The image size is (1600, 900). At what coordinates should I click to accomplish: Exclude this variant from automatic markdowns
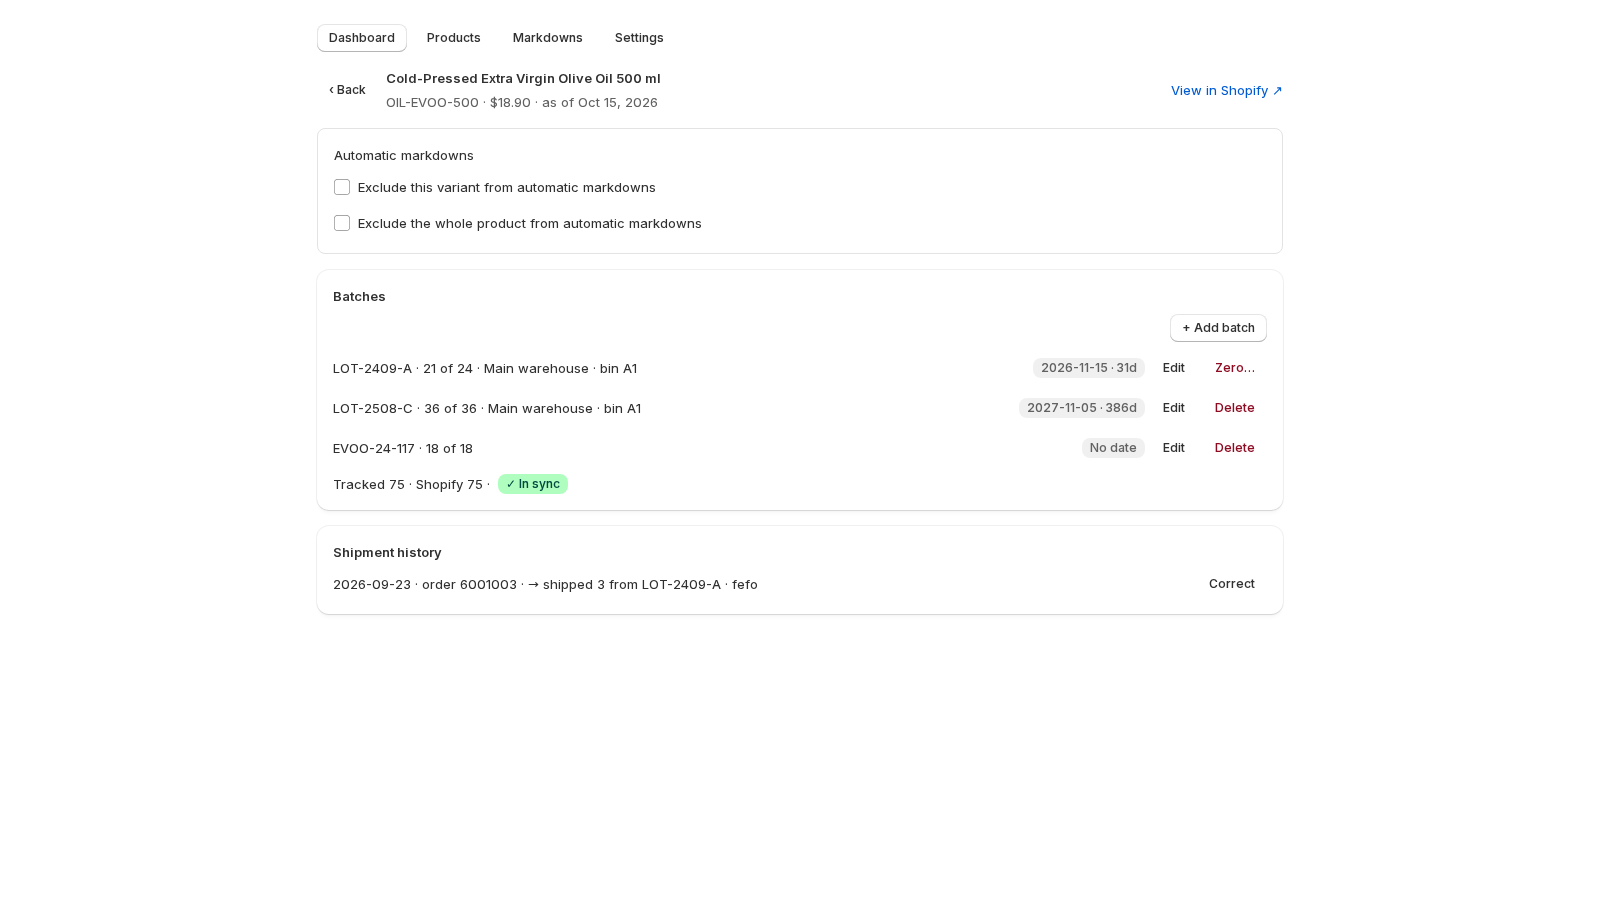click(342, 188)
